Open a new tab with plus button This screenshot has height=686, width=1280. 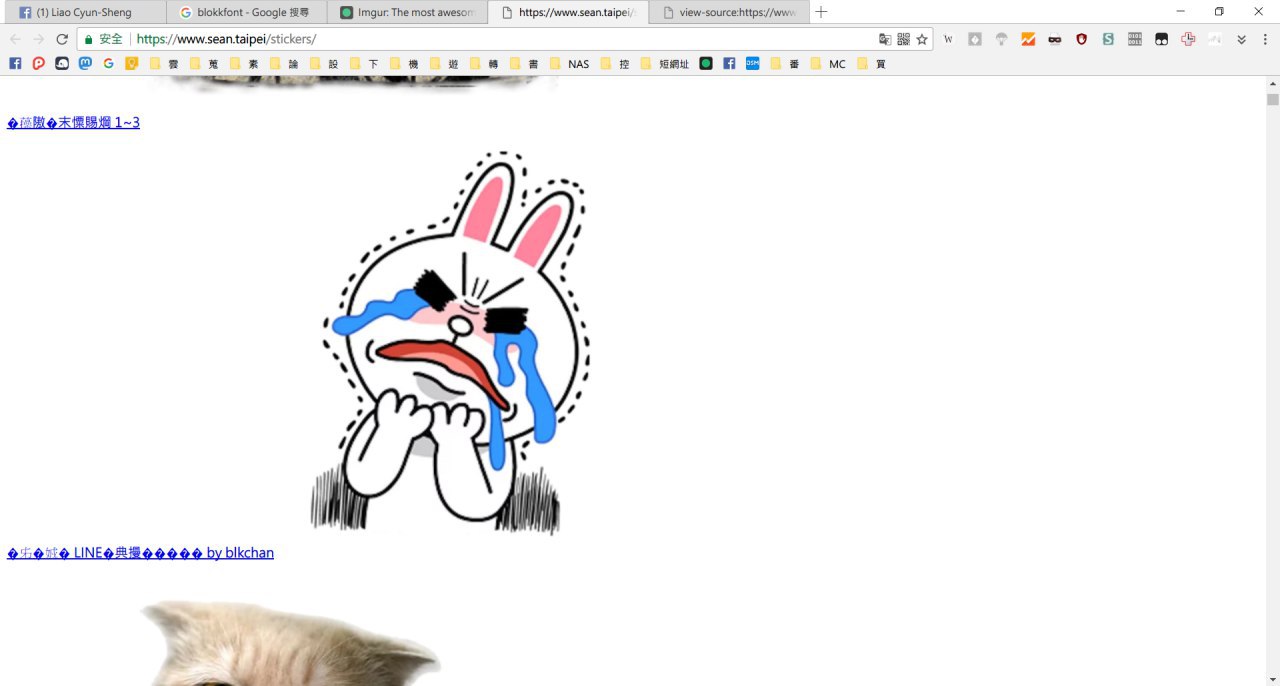coord(821,12)
